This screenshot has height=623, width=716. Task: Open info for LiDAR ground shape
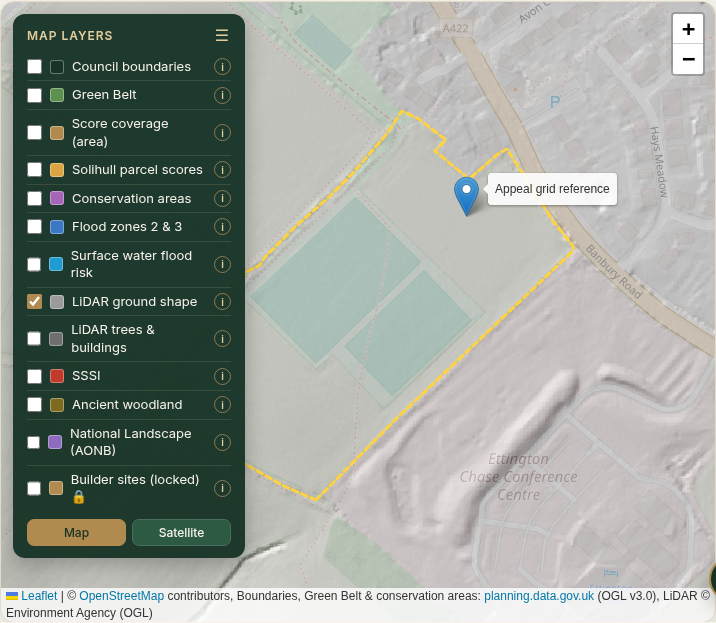pos(222,302)
